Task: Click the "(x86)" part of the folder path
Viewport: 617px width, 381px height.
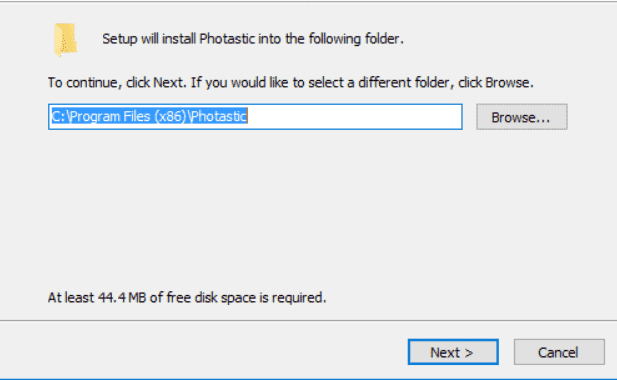Action: click(170, 117)
